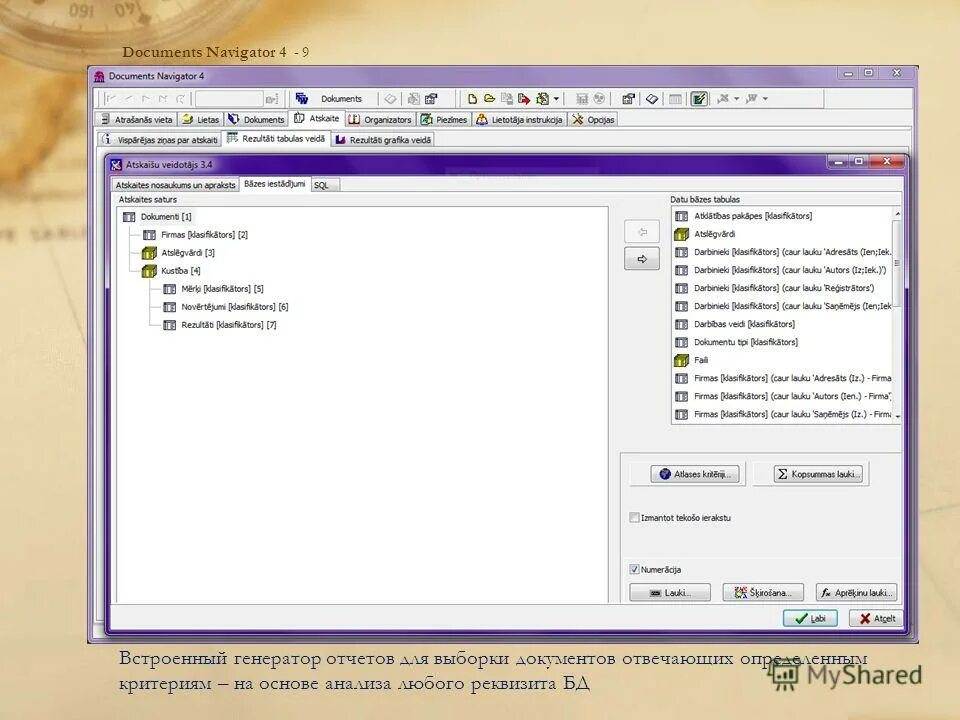Disable the Numerācija checkbox
Image resolution: width=960 pixels, height=720 pixels.
pyautogui.click(x=634, y=569)
